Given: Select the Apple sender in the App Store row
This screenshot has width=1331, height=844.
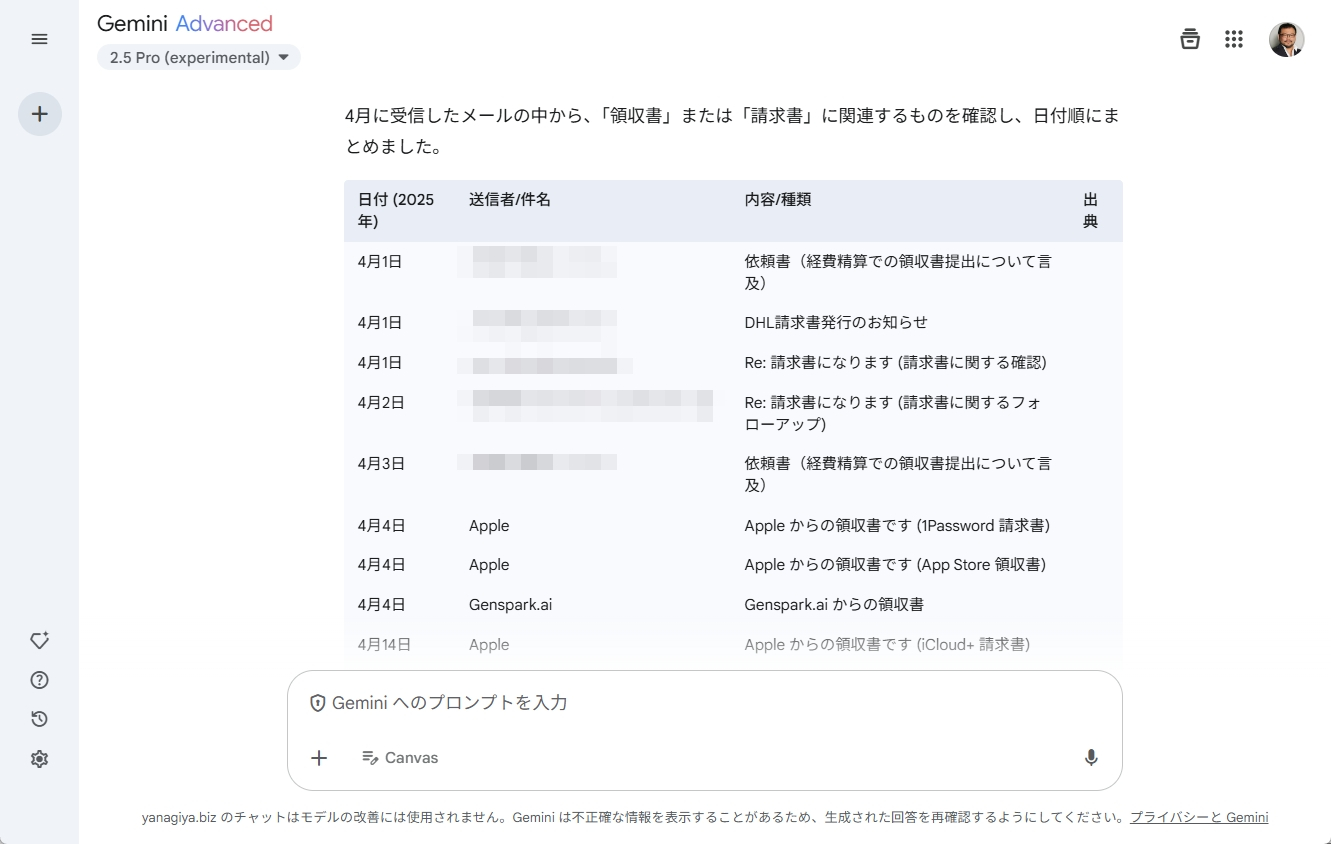Looking at the screenshot, I should point(489,565).
